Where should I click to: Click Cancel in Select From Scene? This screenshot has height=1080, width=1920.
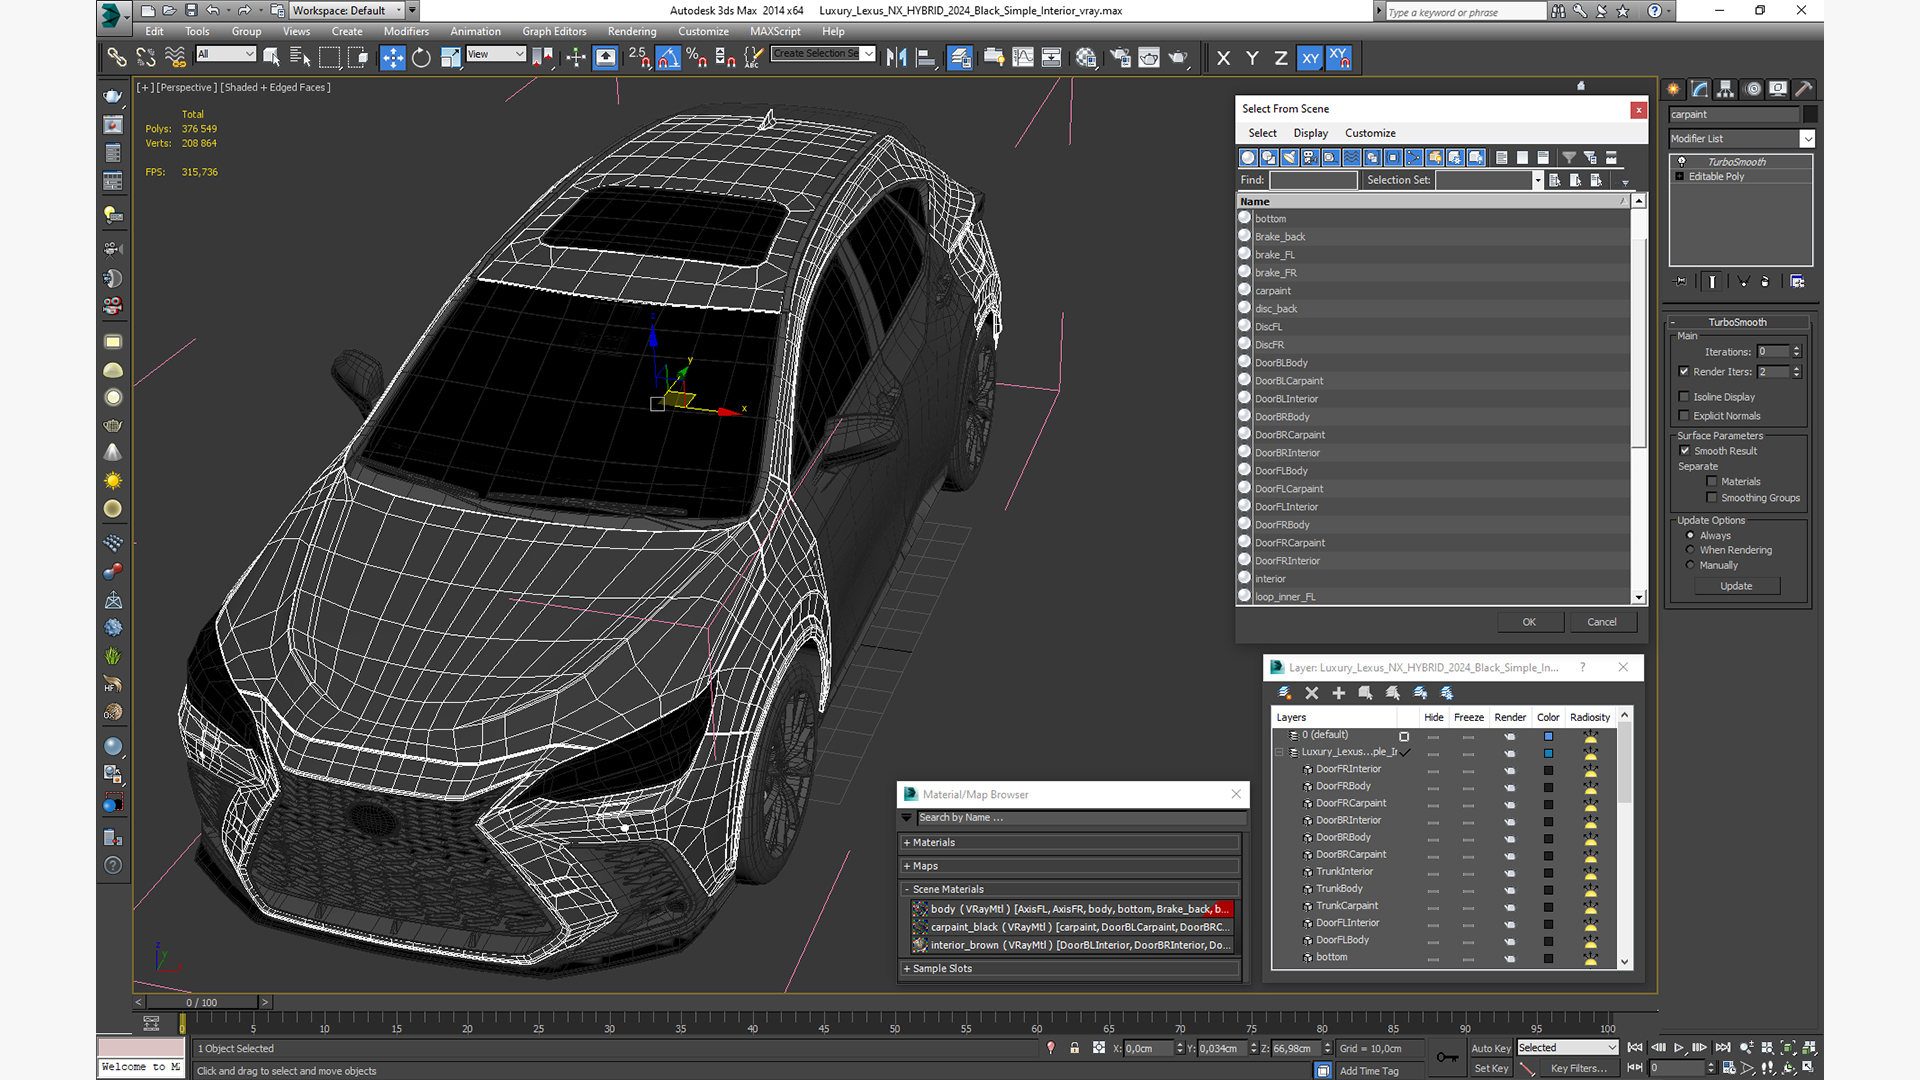pyautogui.click(x=1602, y=622)
